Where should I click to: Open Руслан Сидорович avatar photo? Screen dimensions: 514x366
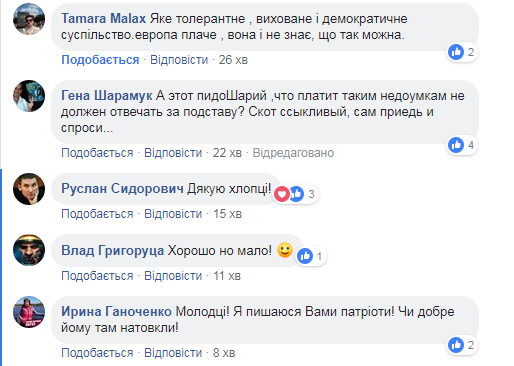[29, 189]
